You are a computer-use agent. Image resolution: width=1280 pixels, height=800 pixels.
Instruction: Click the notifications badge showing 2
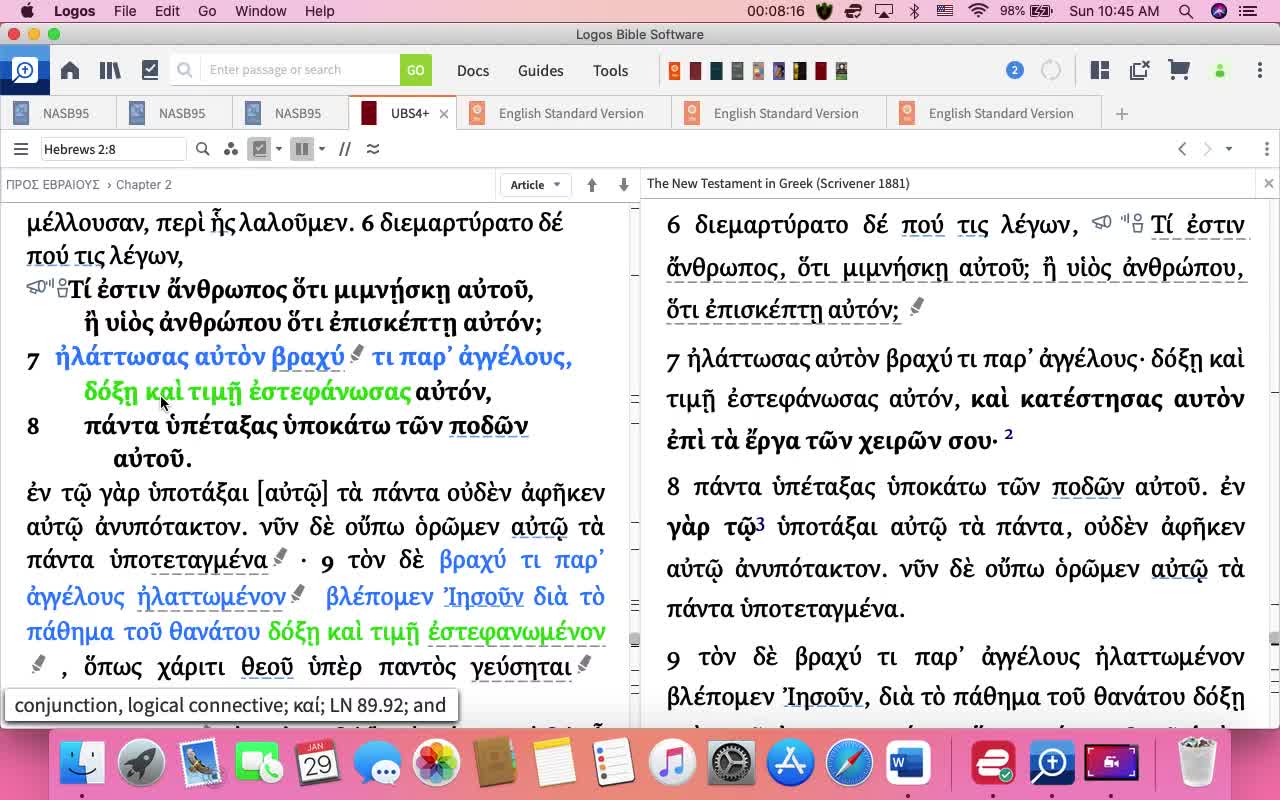point(1014,70)
